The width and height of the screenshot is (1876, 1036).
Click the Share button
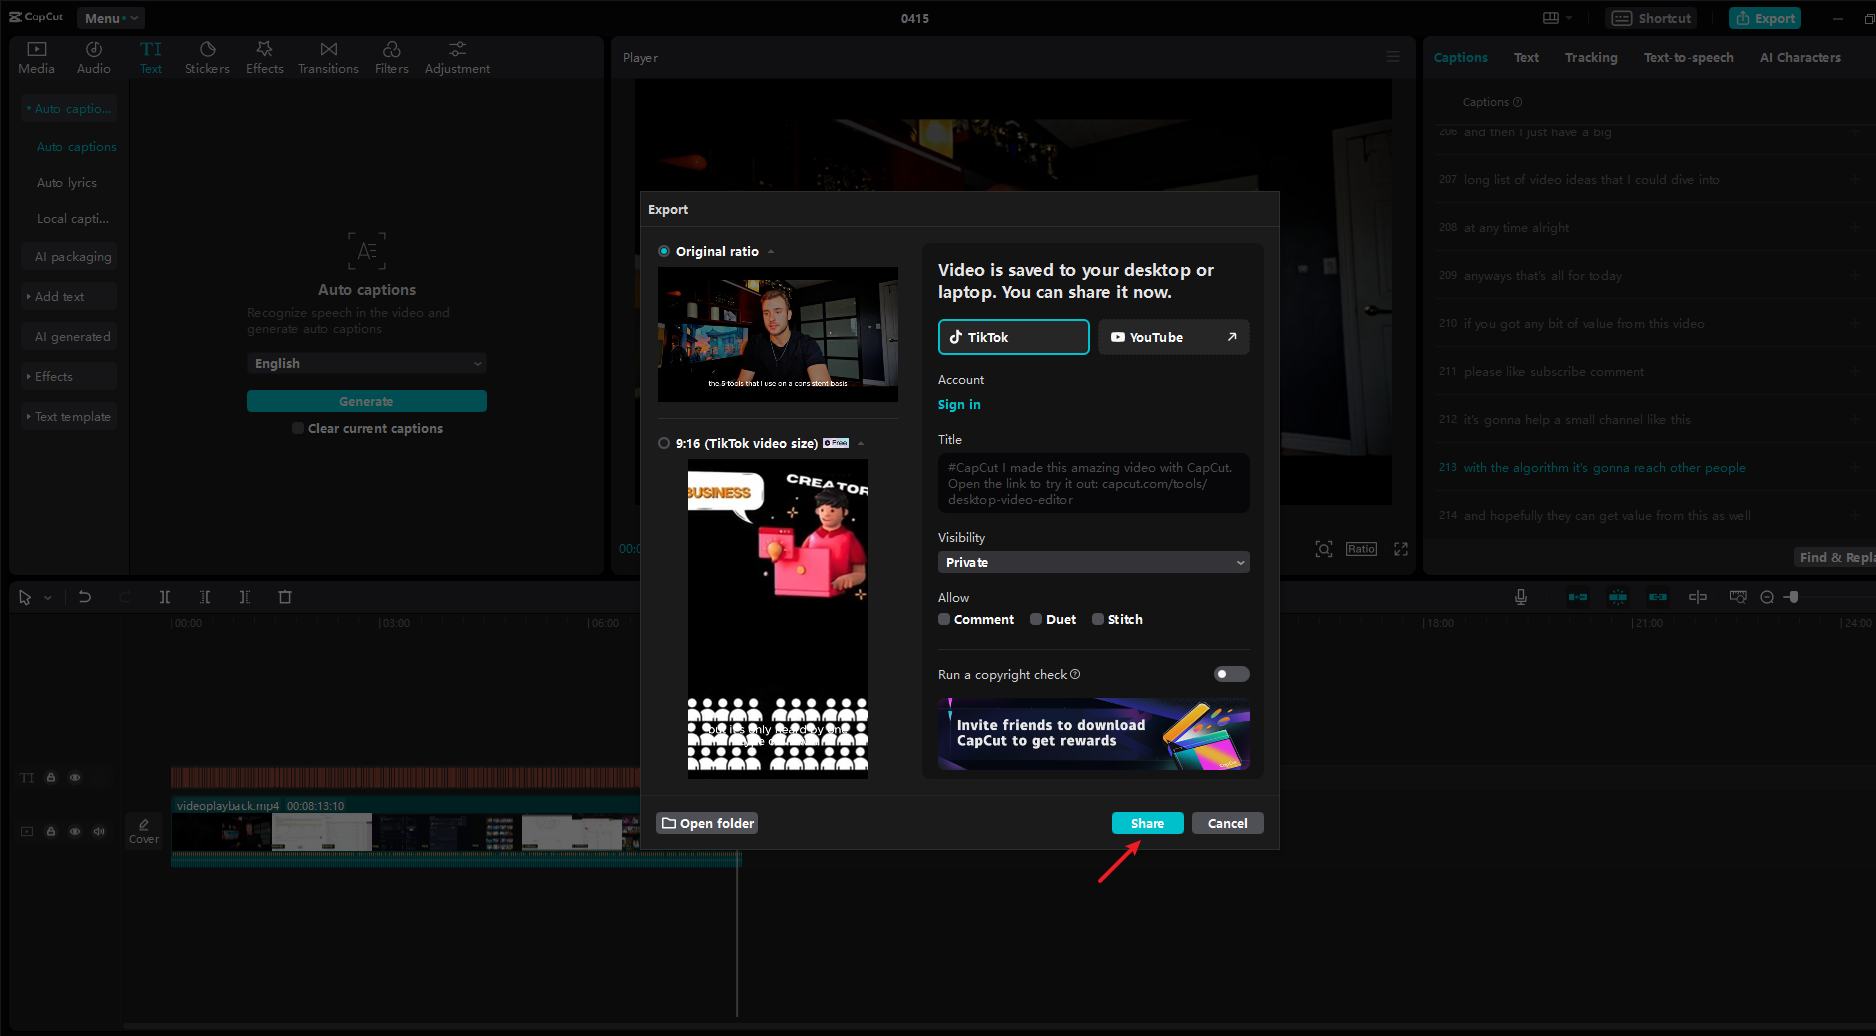pos(1148,823)
